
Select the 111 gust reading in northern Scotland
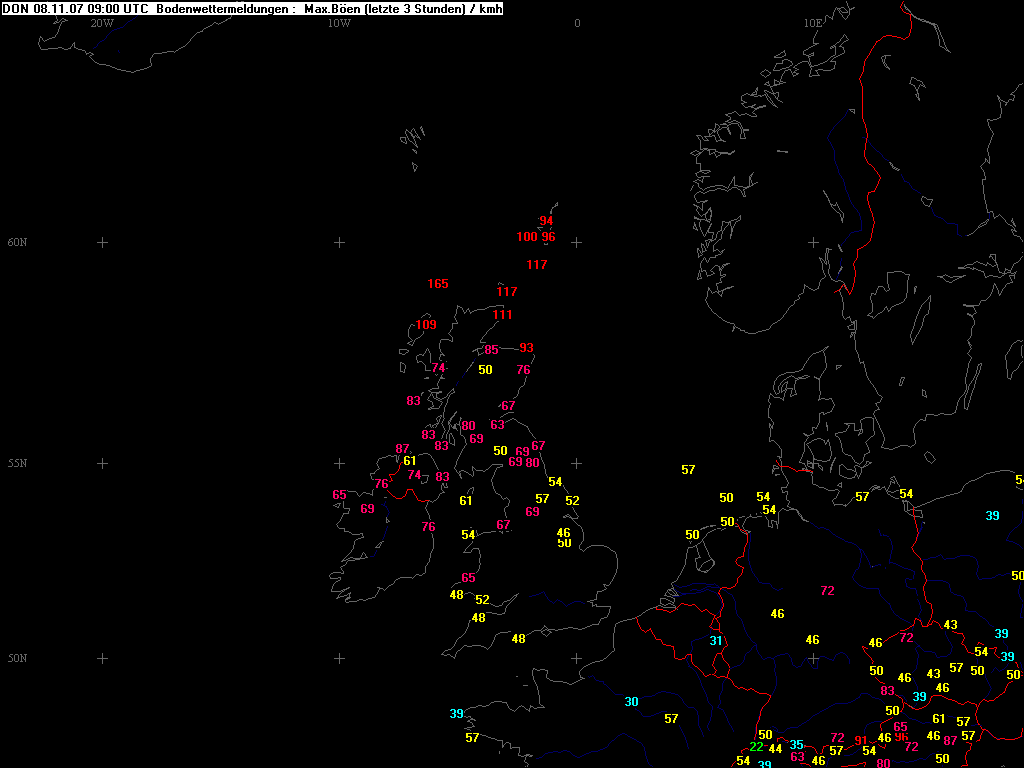click(x=502, y=315)
